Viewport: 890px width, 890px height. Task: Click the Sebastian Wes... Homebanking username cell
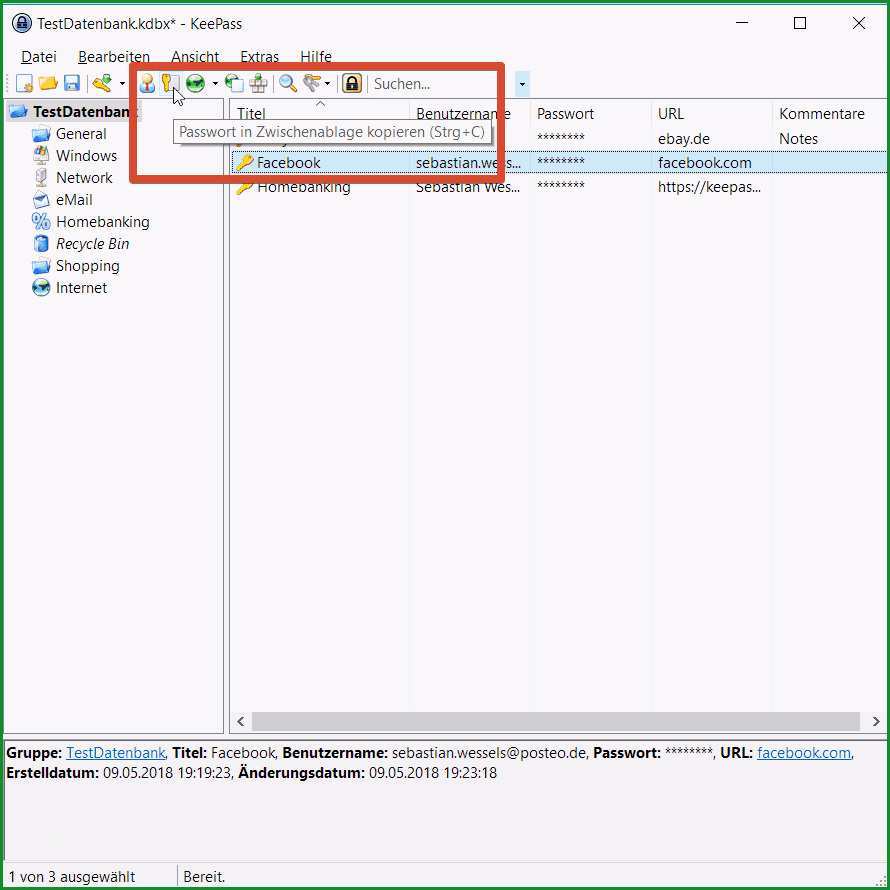click(x=468, y=187)
